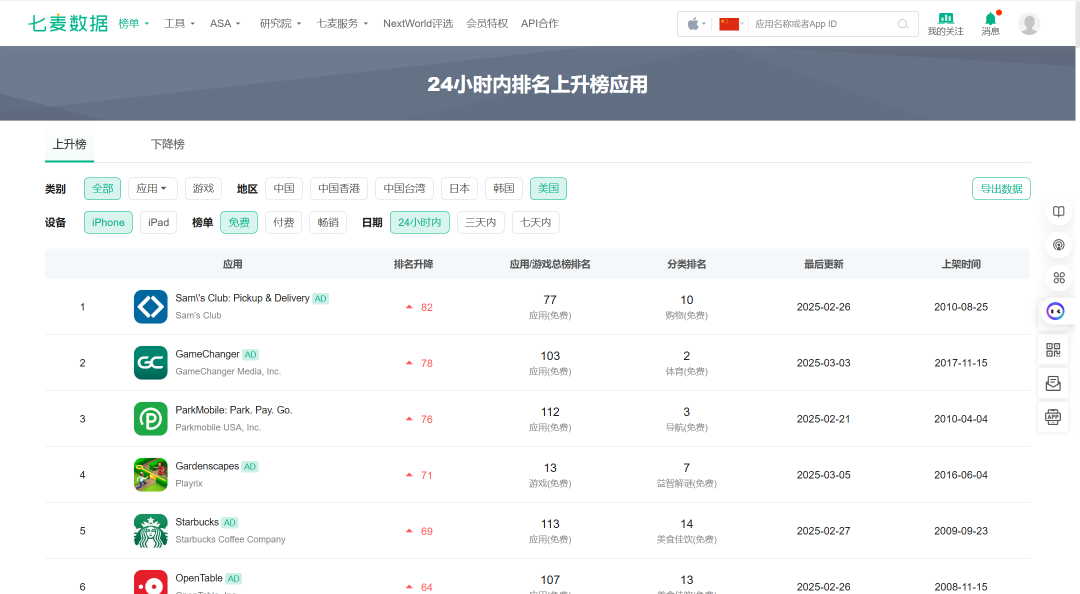Expand the 工具 menu
Screen dimensions: 1080x594
(179, 23)
